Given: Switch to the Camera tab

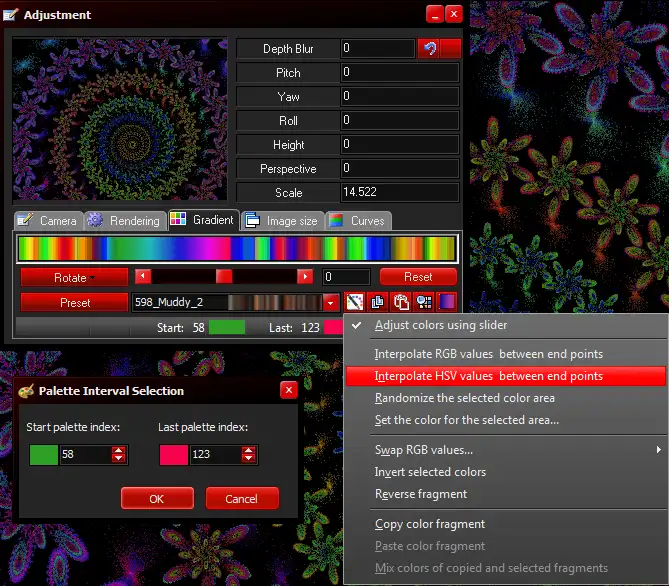Looking at the screenshot, I should [x=49, y=221].
